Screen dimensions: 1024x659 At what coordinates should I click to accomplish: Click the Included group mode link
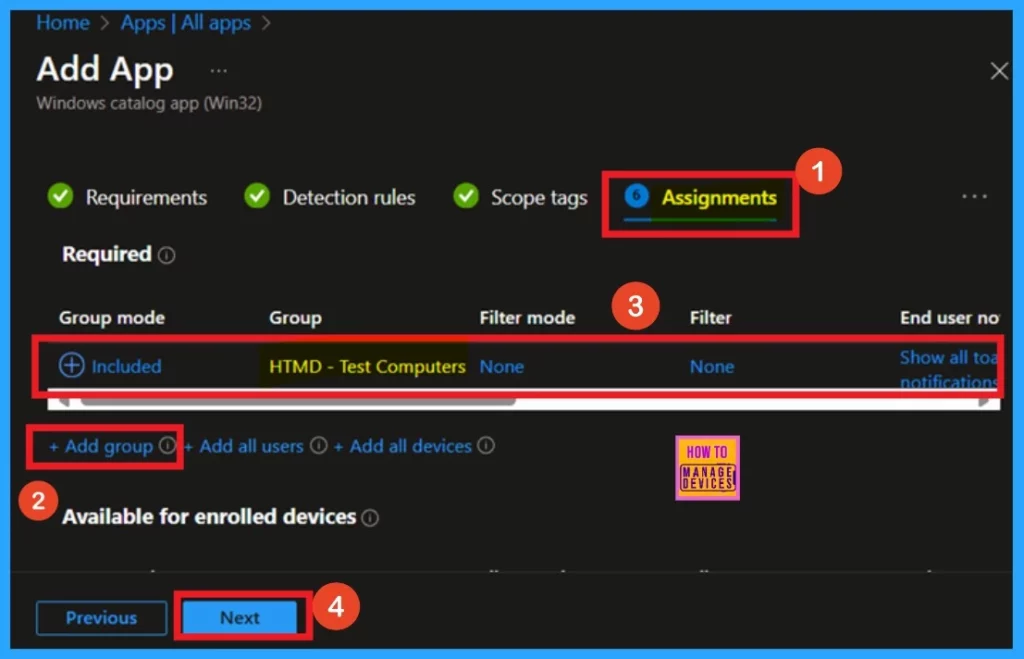[126, 366]
